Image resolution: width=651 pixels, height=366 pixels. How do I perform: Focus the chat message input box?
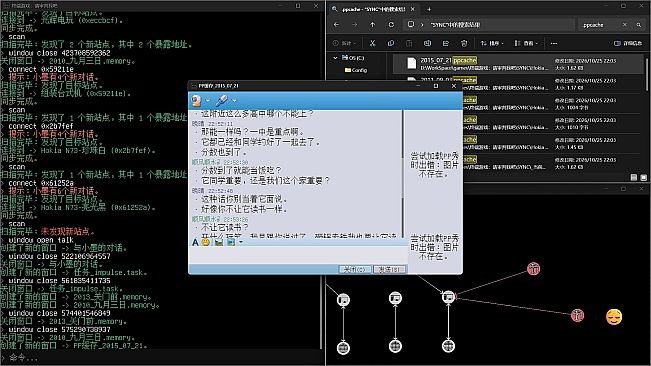[297, 255]
